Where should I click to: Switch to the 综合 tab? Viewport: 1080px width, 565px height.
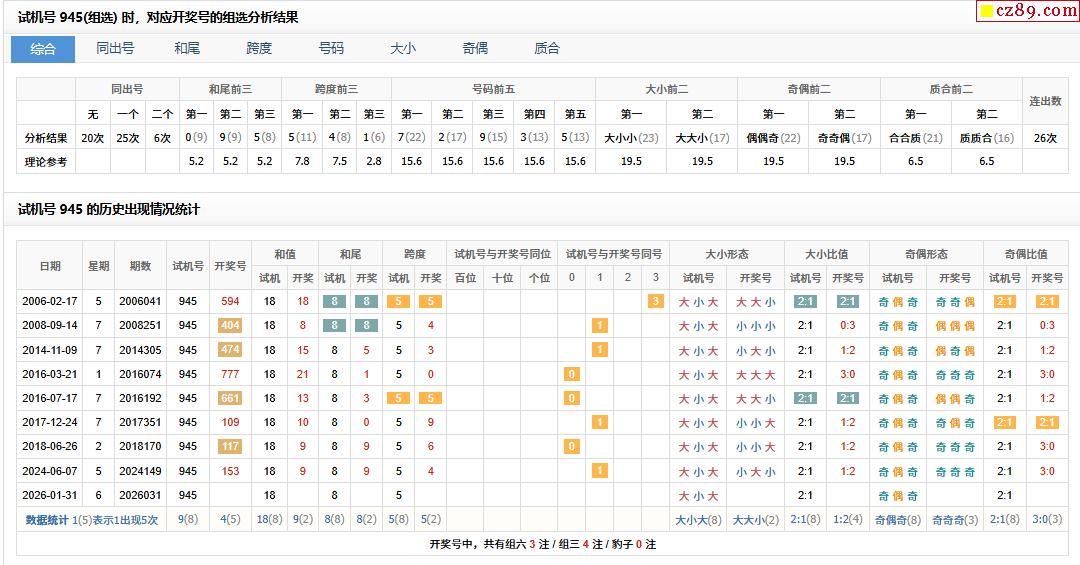(x=43, y=49)
